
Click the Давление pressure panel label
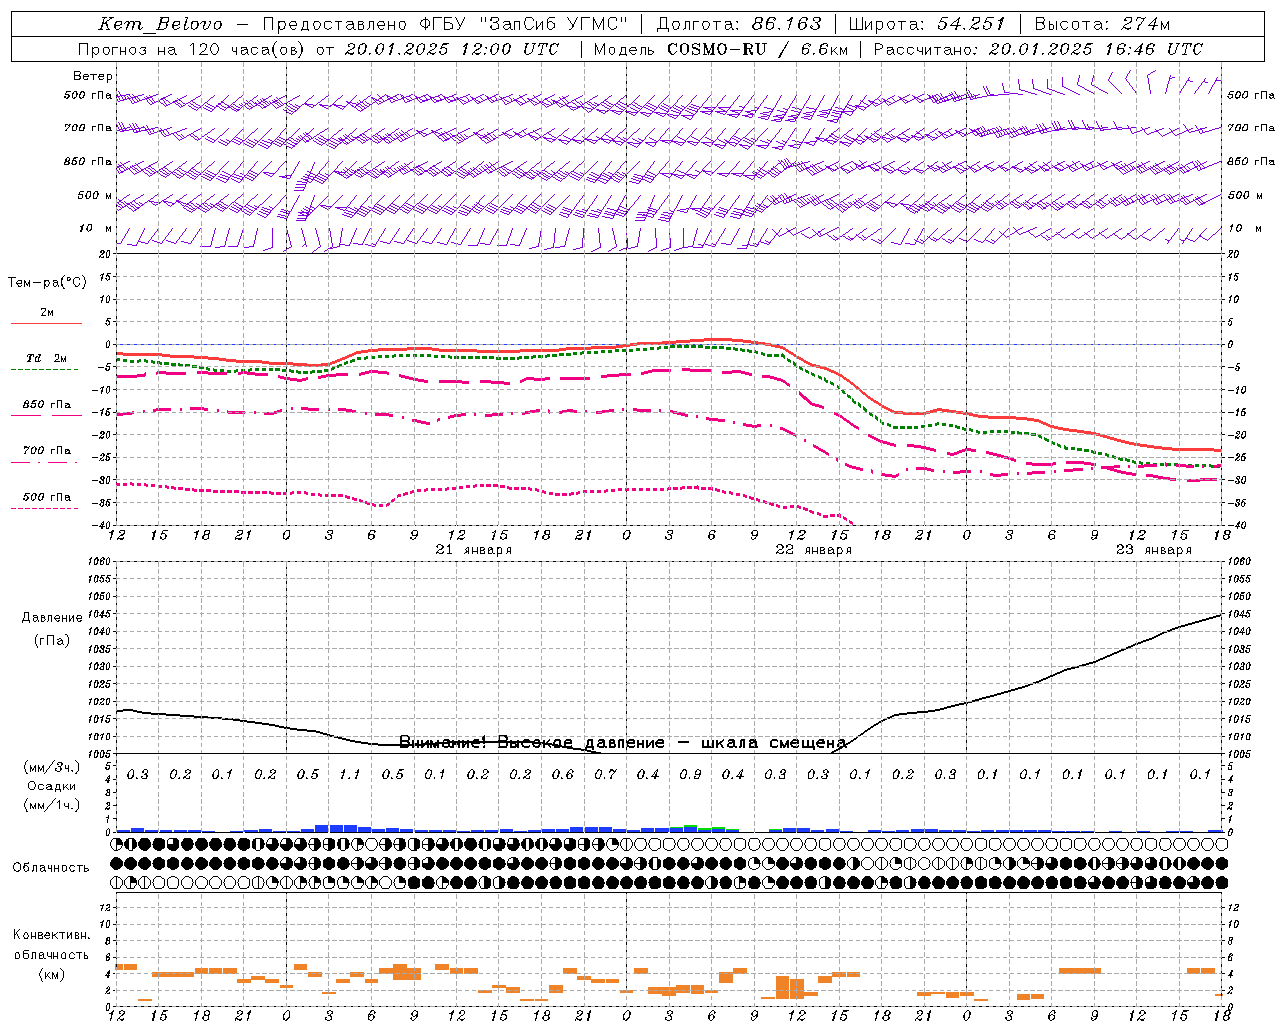point(52,618)
